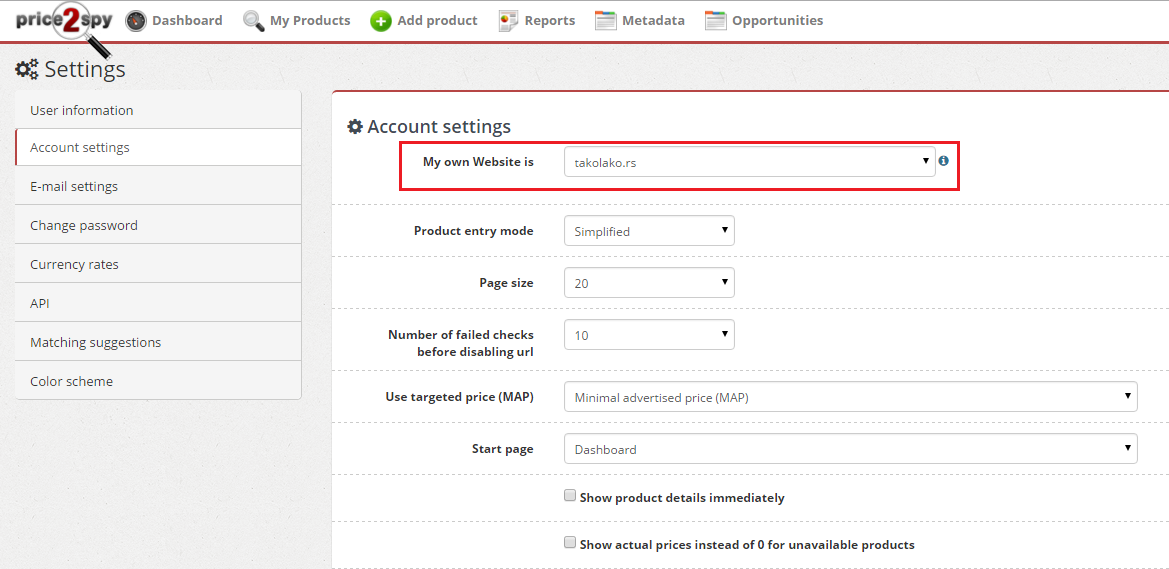Click the My Products magnifier icon
Screen dimensions: 1169x569
(254, 21)
